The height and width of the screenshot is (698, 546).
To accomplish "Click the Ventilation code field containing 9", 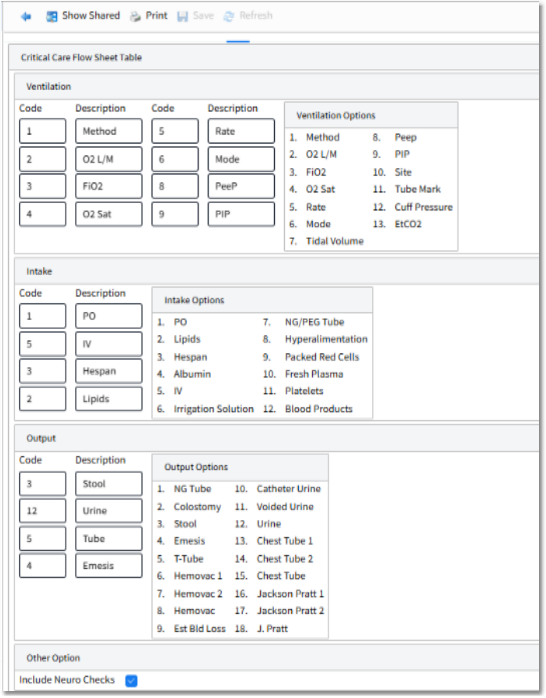I will [x=175, y=214].
